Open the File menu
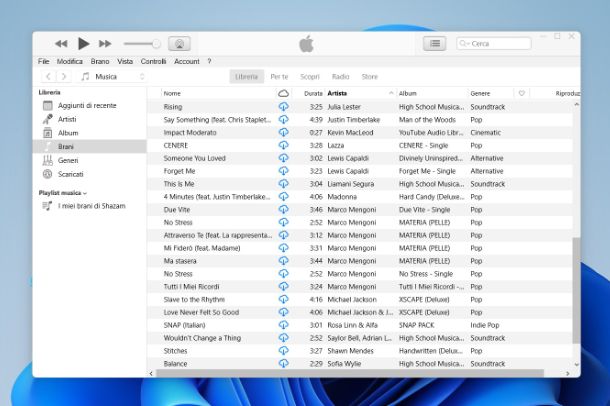The image size is (610, 406). coord(44,61)
